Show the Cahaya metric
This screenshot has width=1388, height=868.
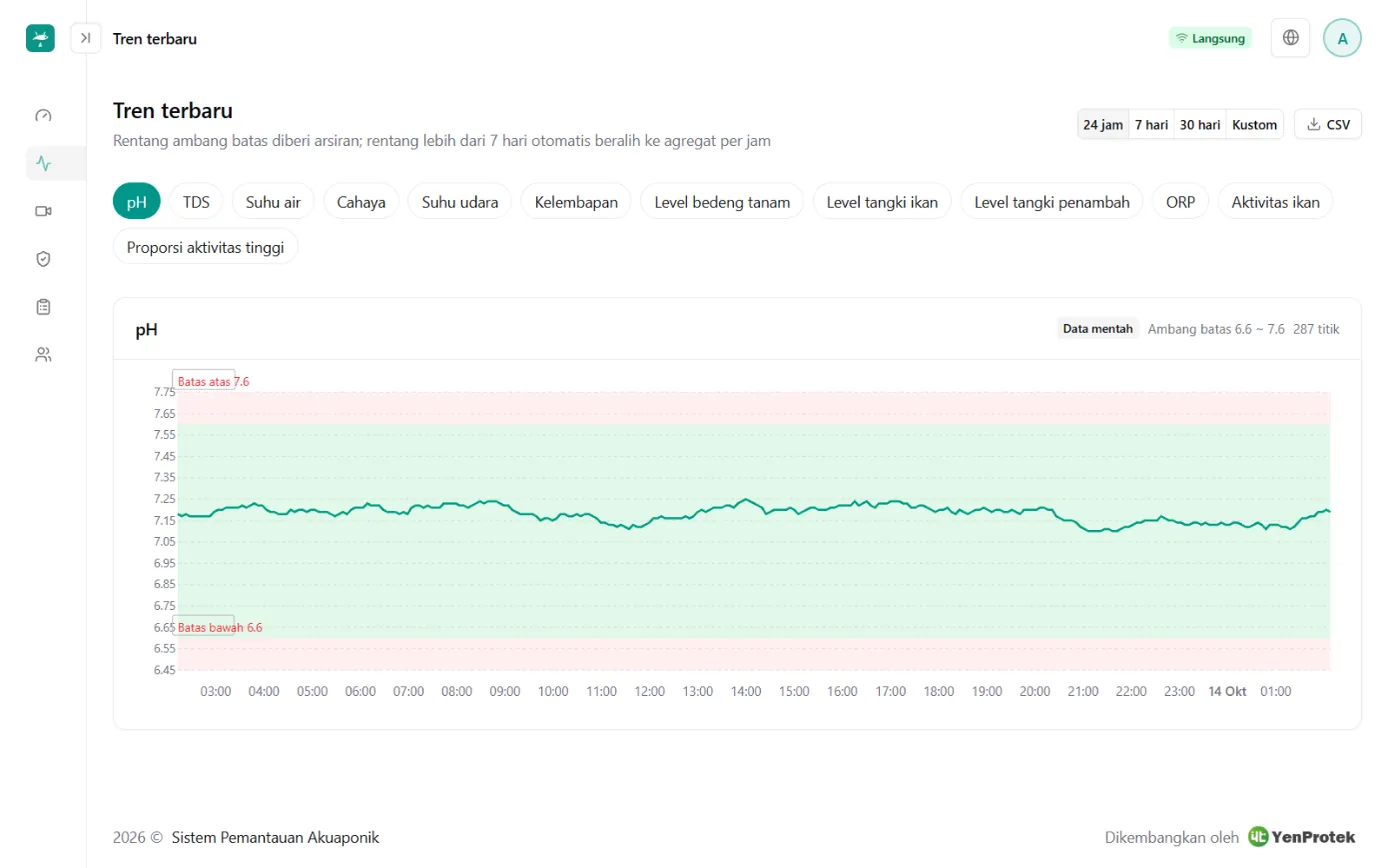(361, 201)
